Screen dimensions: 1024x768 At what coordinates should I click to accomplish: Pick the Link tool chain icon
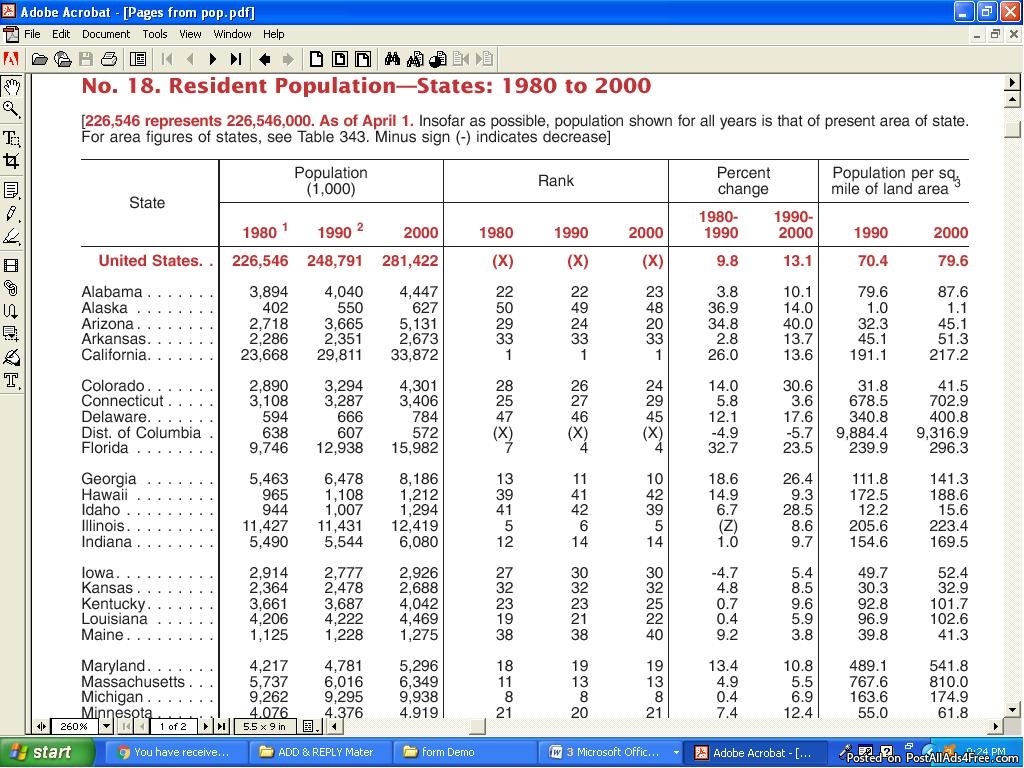pos(11,288)
